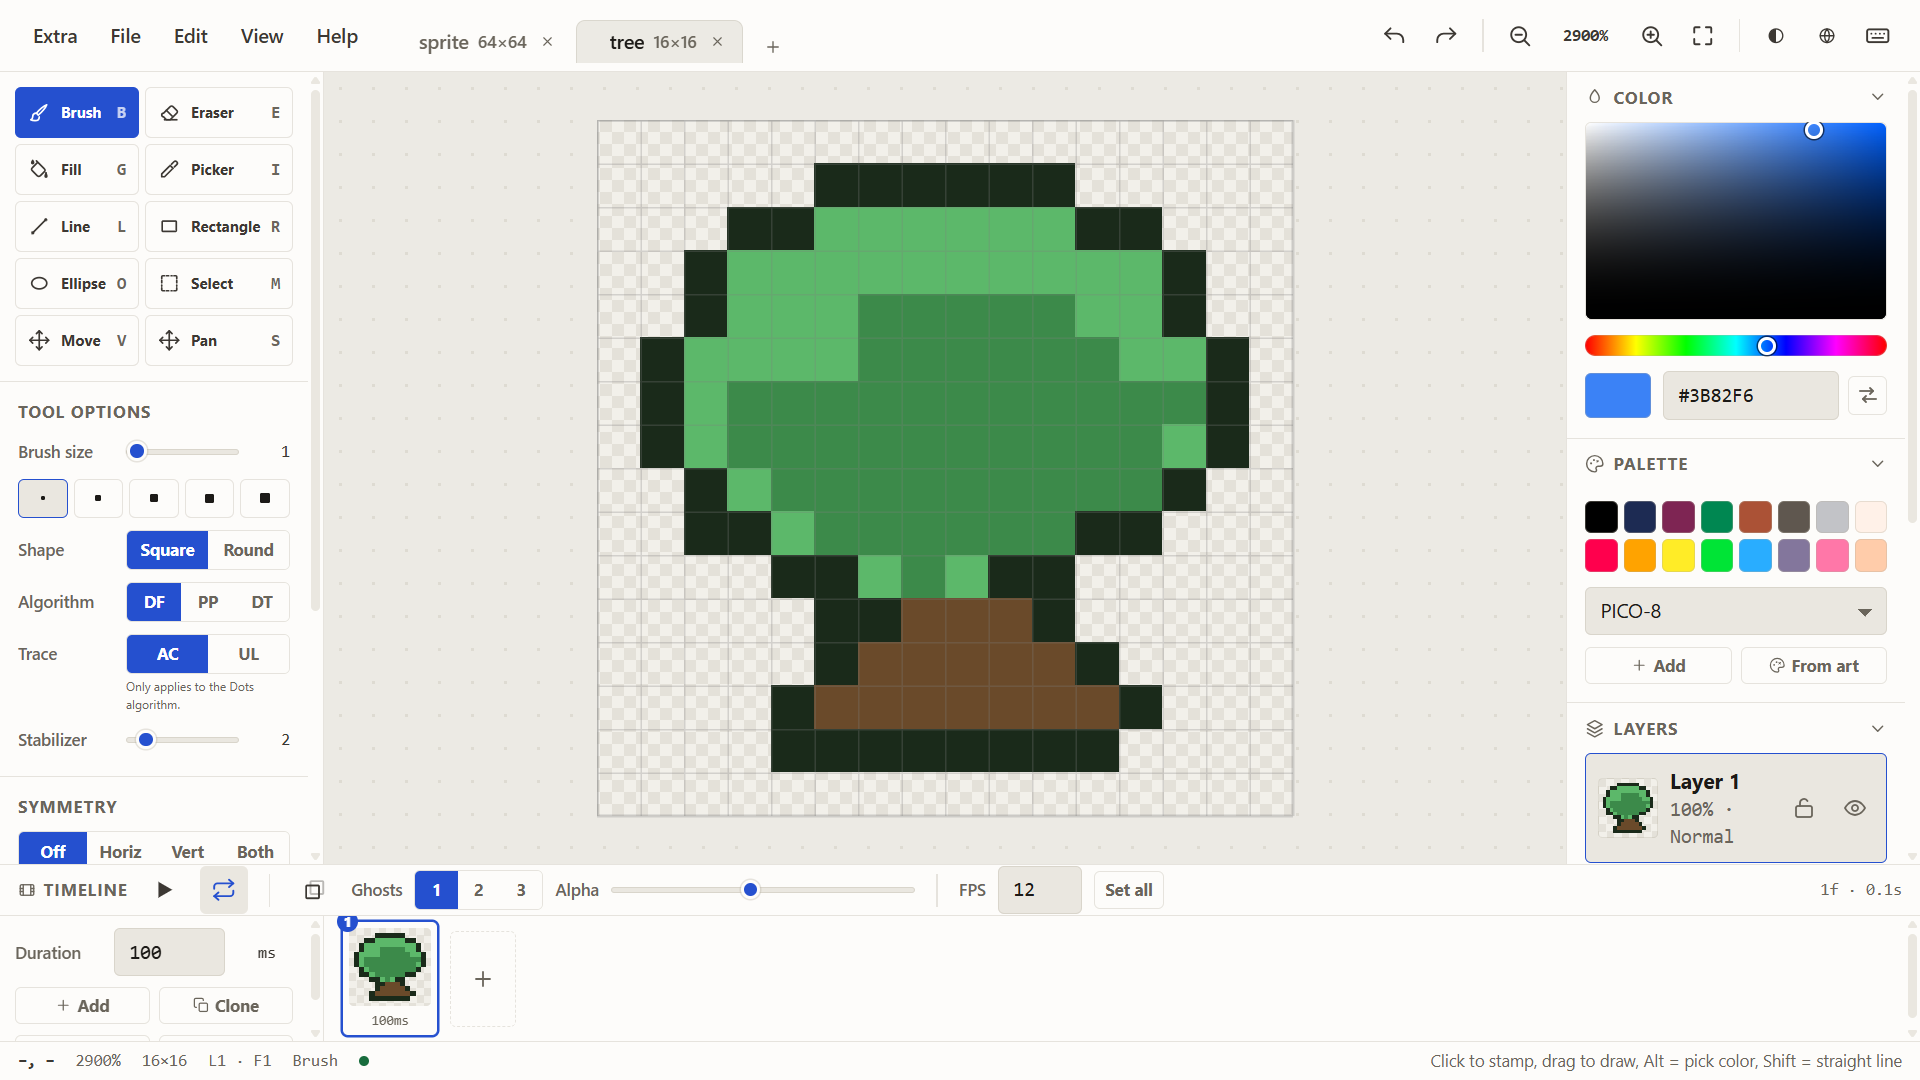Select the Ellipse tool

pos(77,284)
